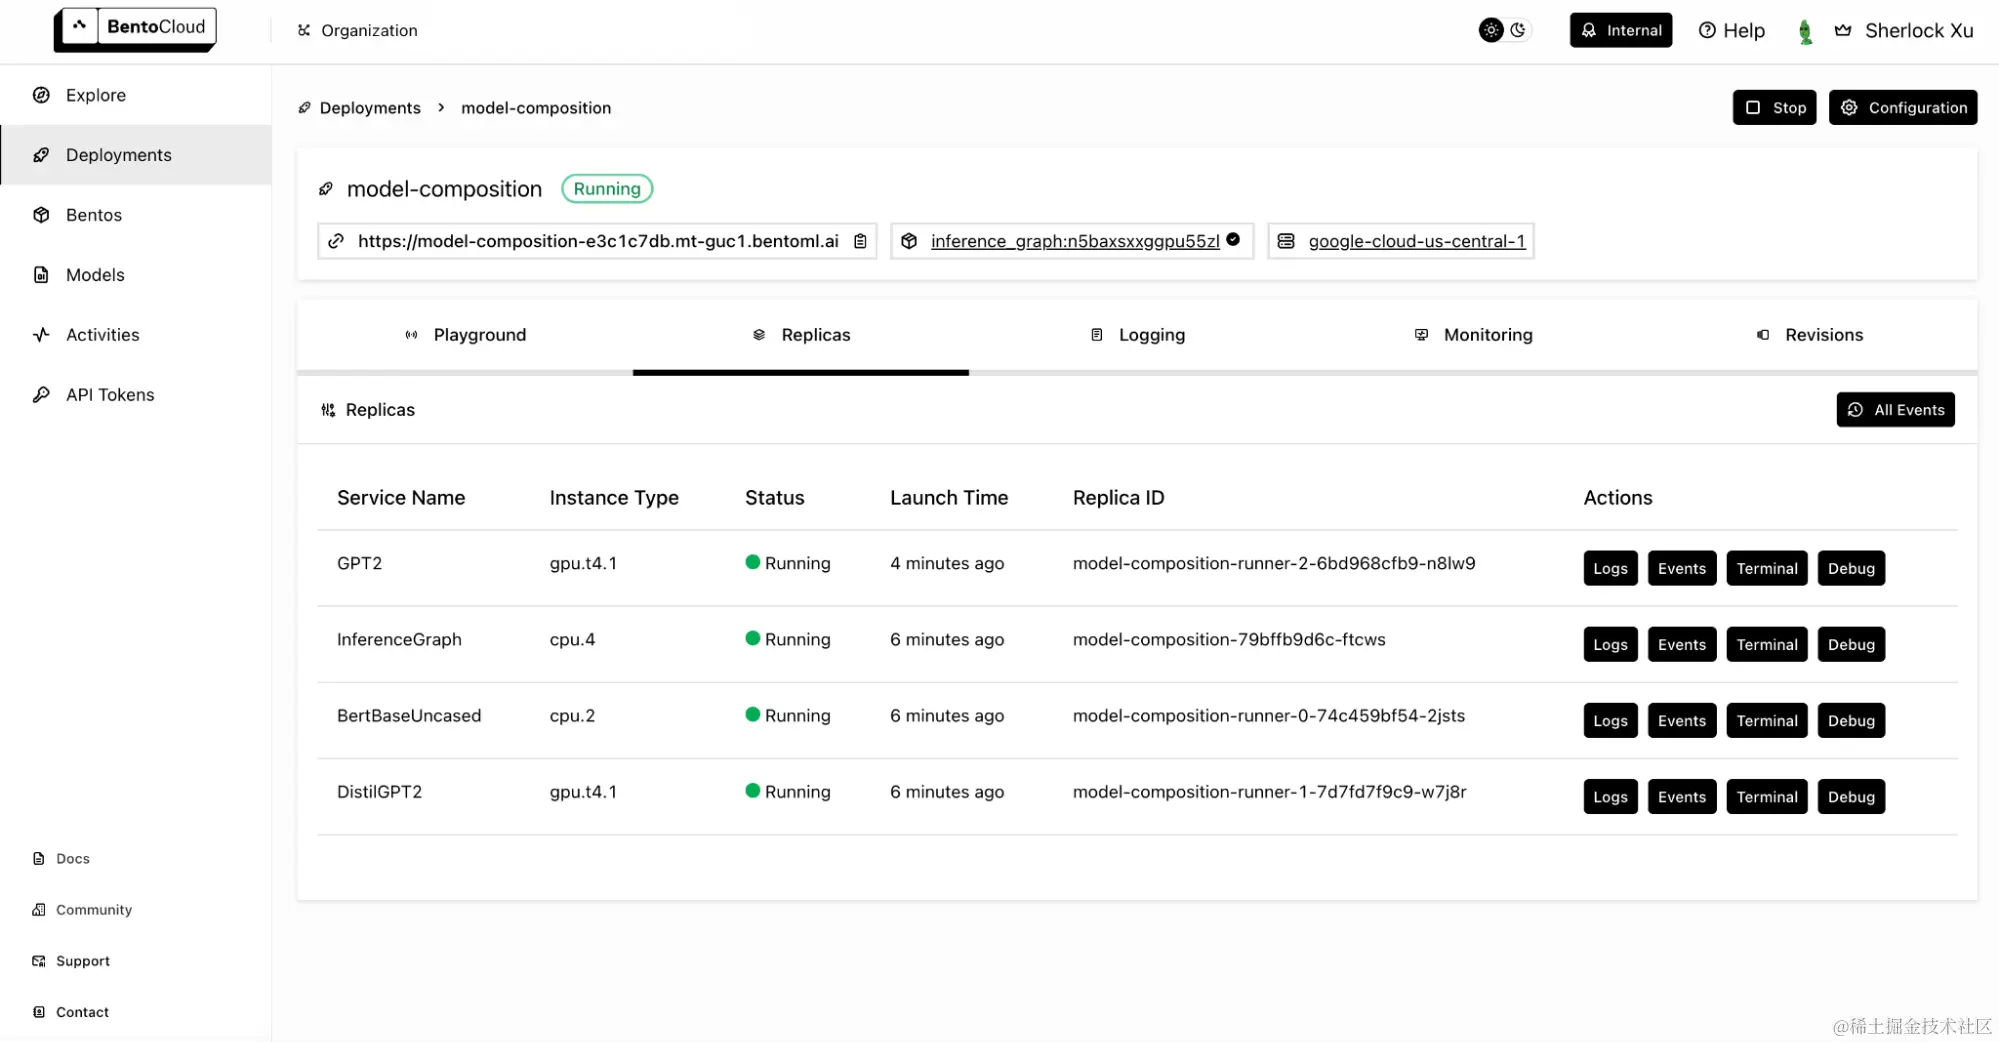1999x1043 pixels.
Task: Click the Models file icon
Action: point(41,275)
